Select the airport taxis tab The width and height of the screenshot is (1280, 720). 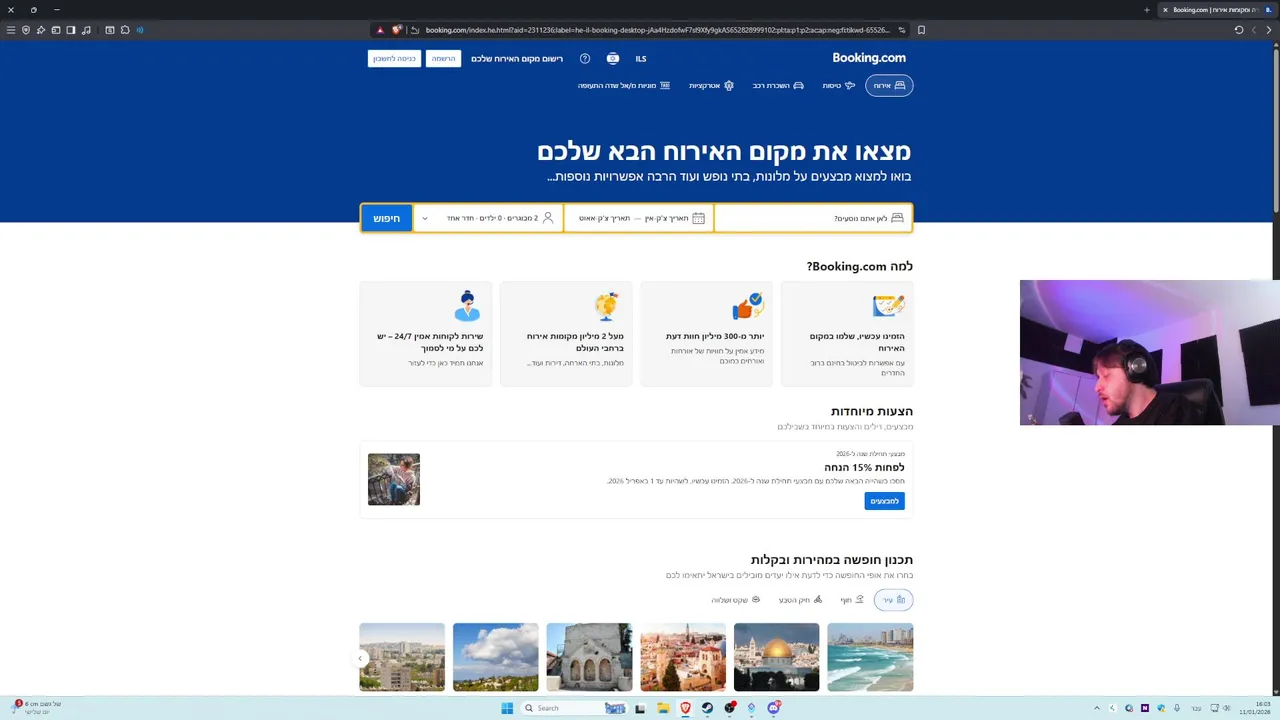point(624,86)
